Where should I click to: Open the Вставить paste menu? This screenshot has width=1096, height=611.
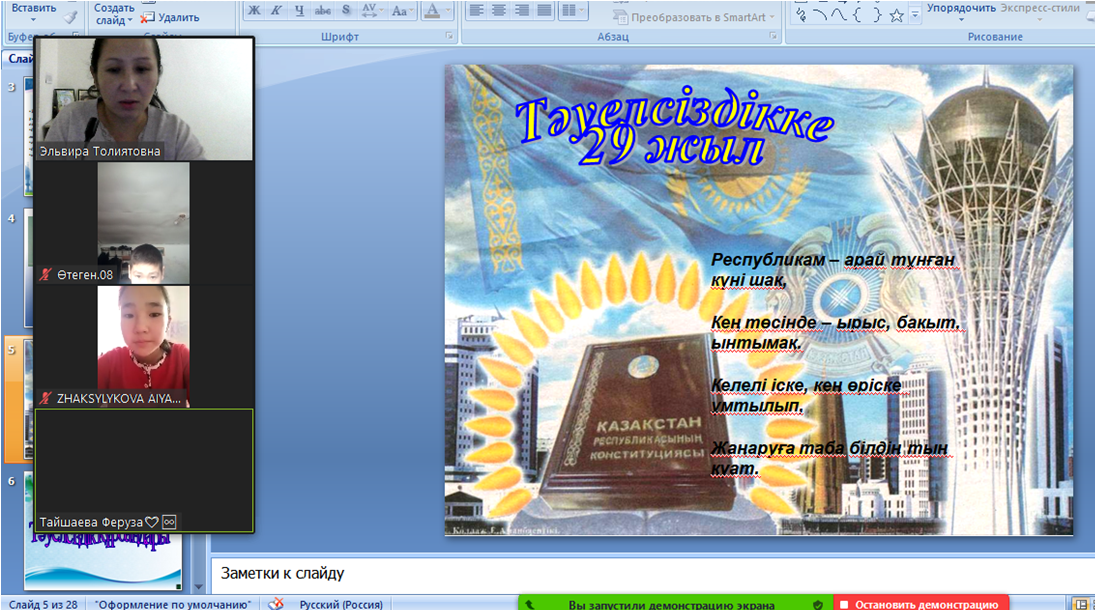tap(33, 8)
